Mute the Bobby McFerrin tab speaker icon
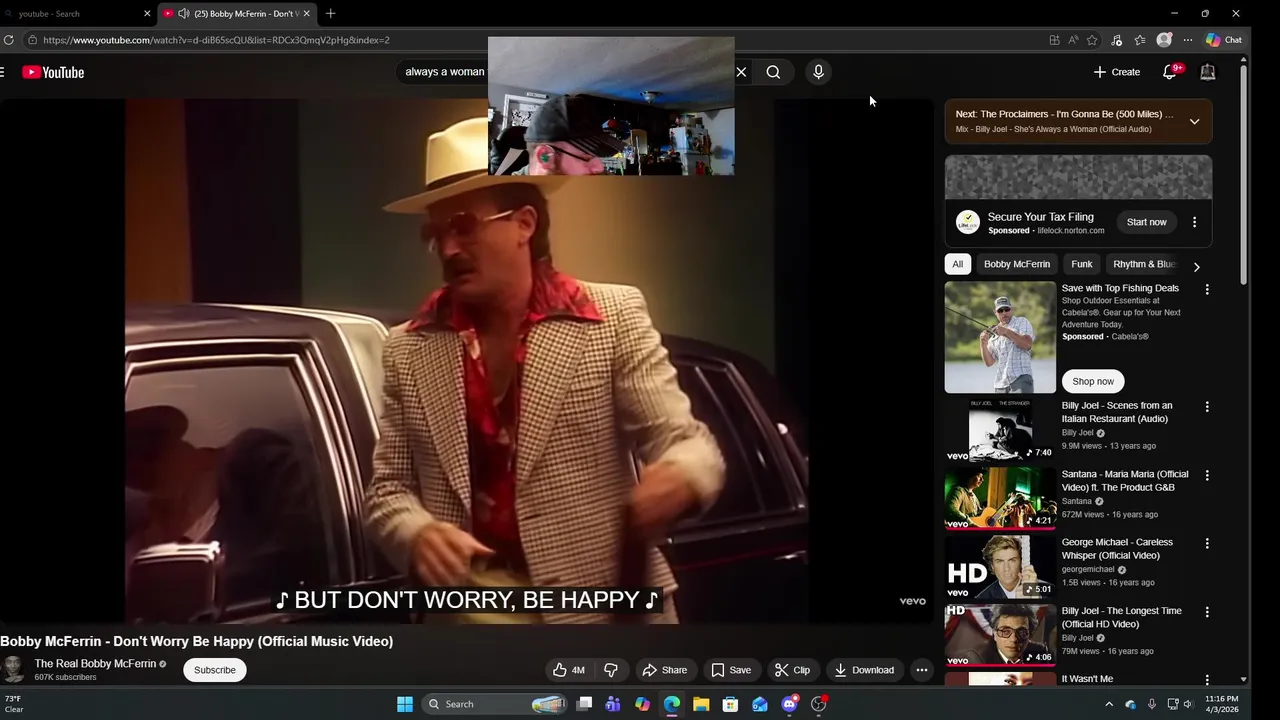Image resolution: width=1280 pixels, height=720 pixels. pos(184,14)
